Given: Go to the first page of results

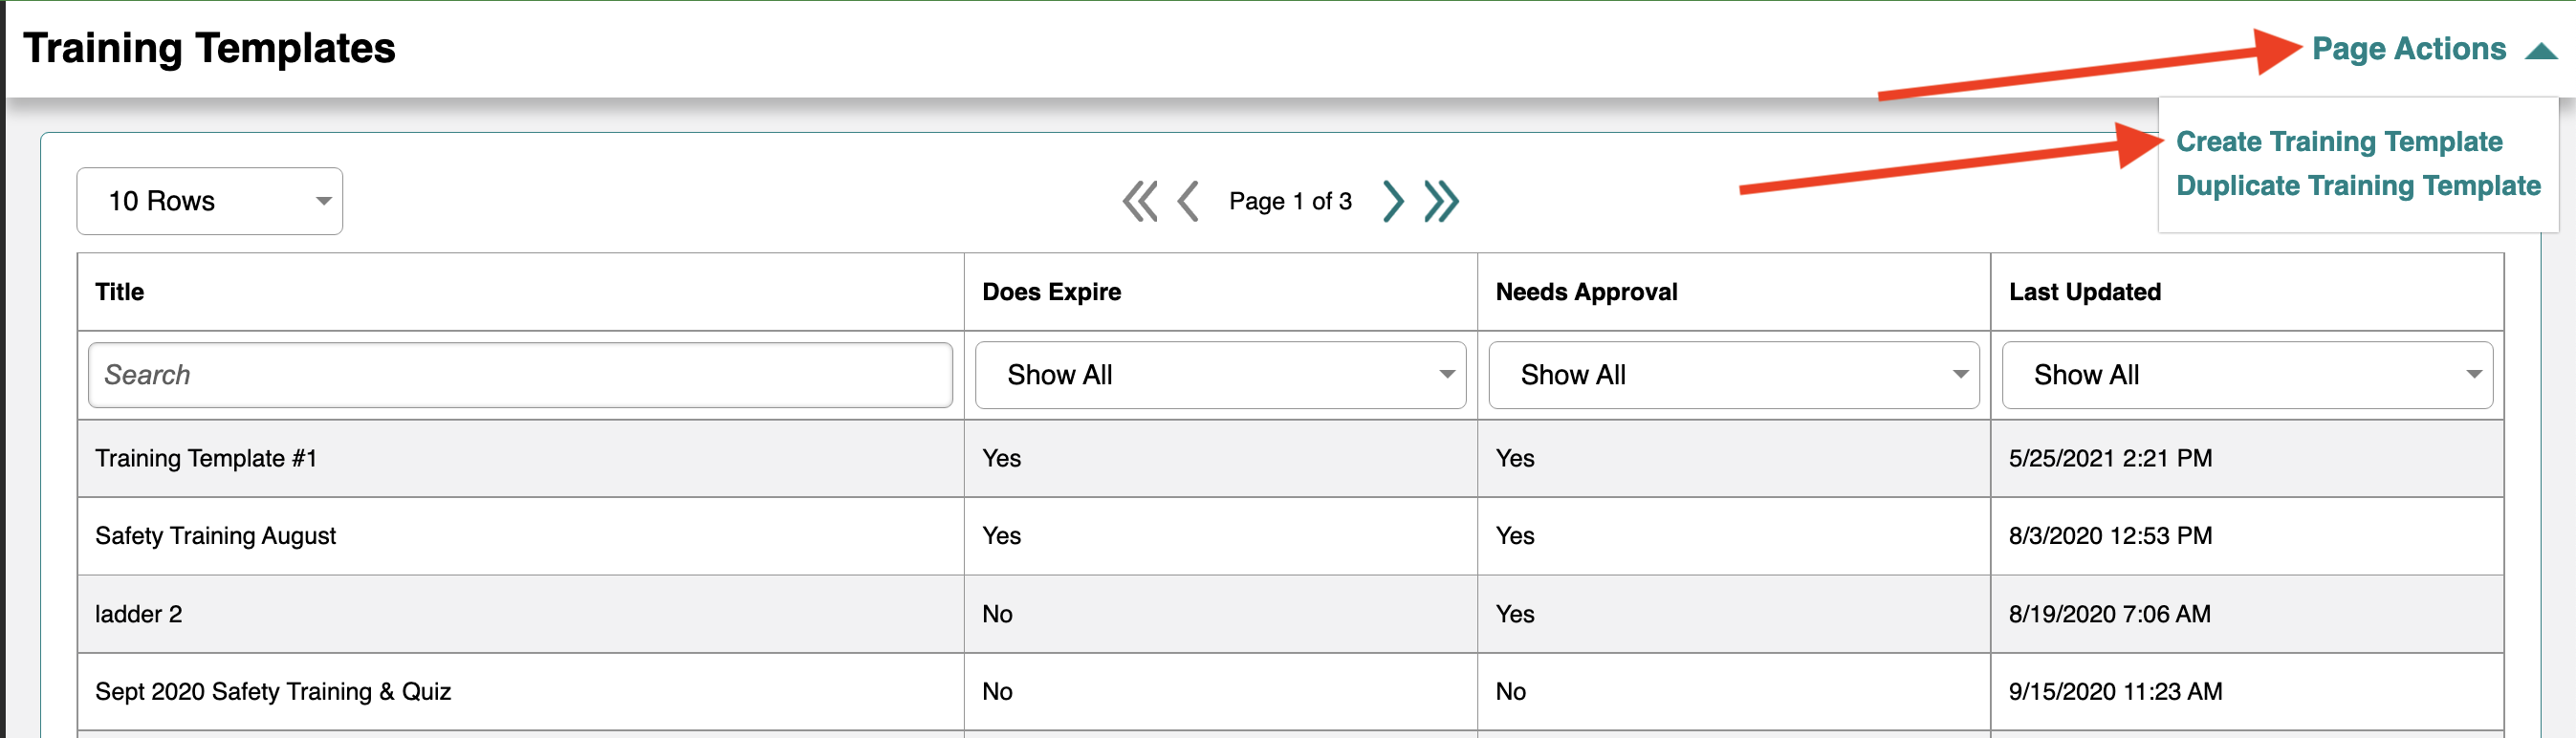Looking at the screenshot, I should point(1139,201).
